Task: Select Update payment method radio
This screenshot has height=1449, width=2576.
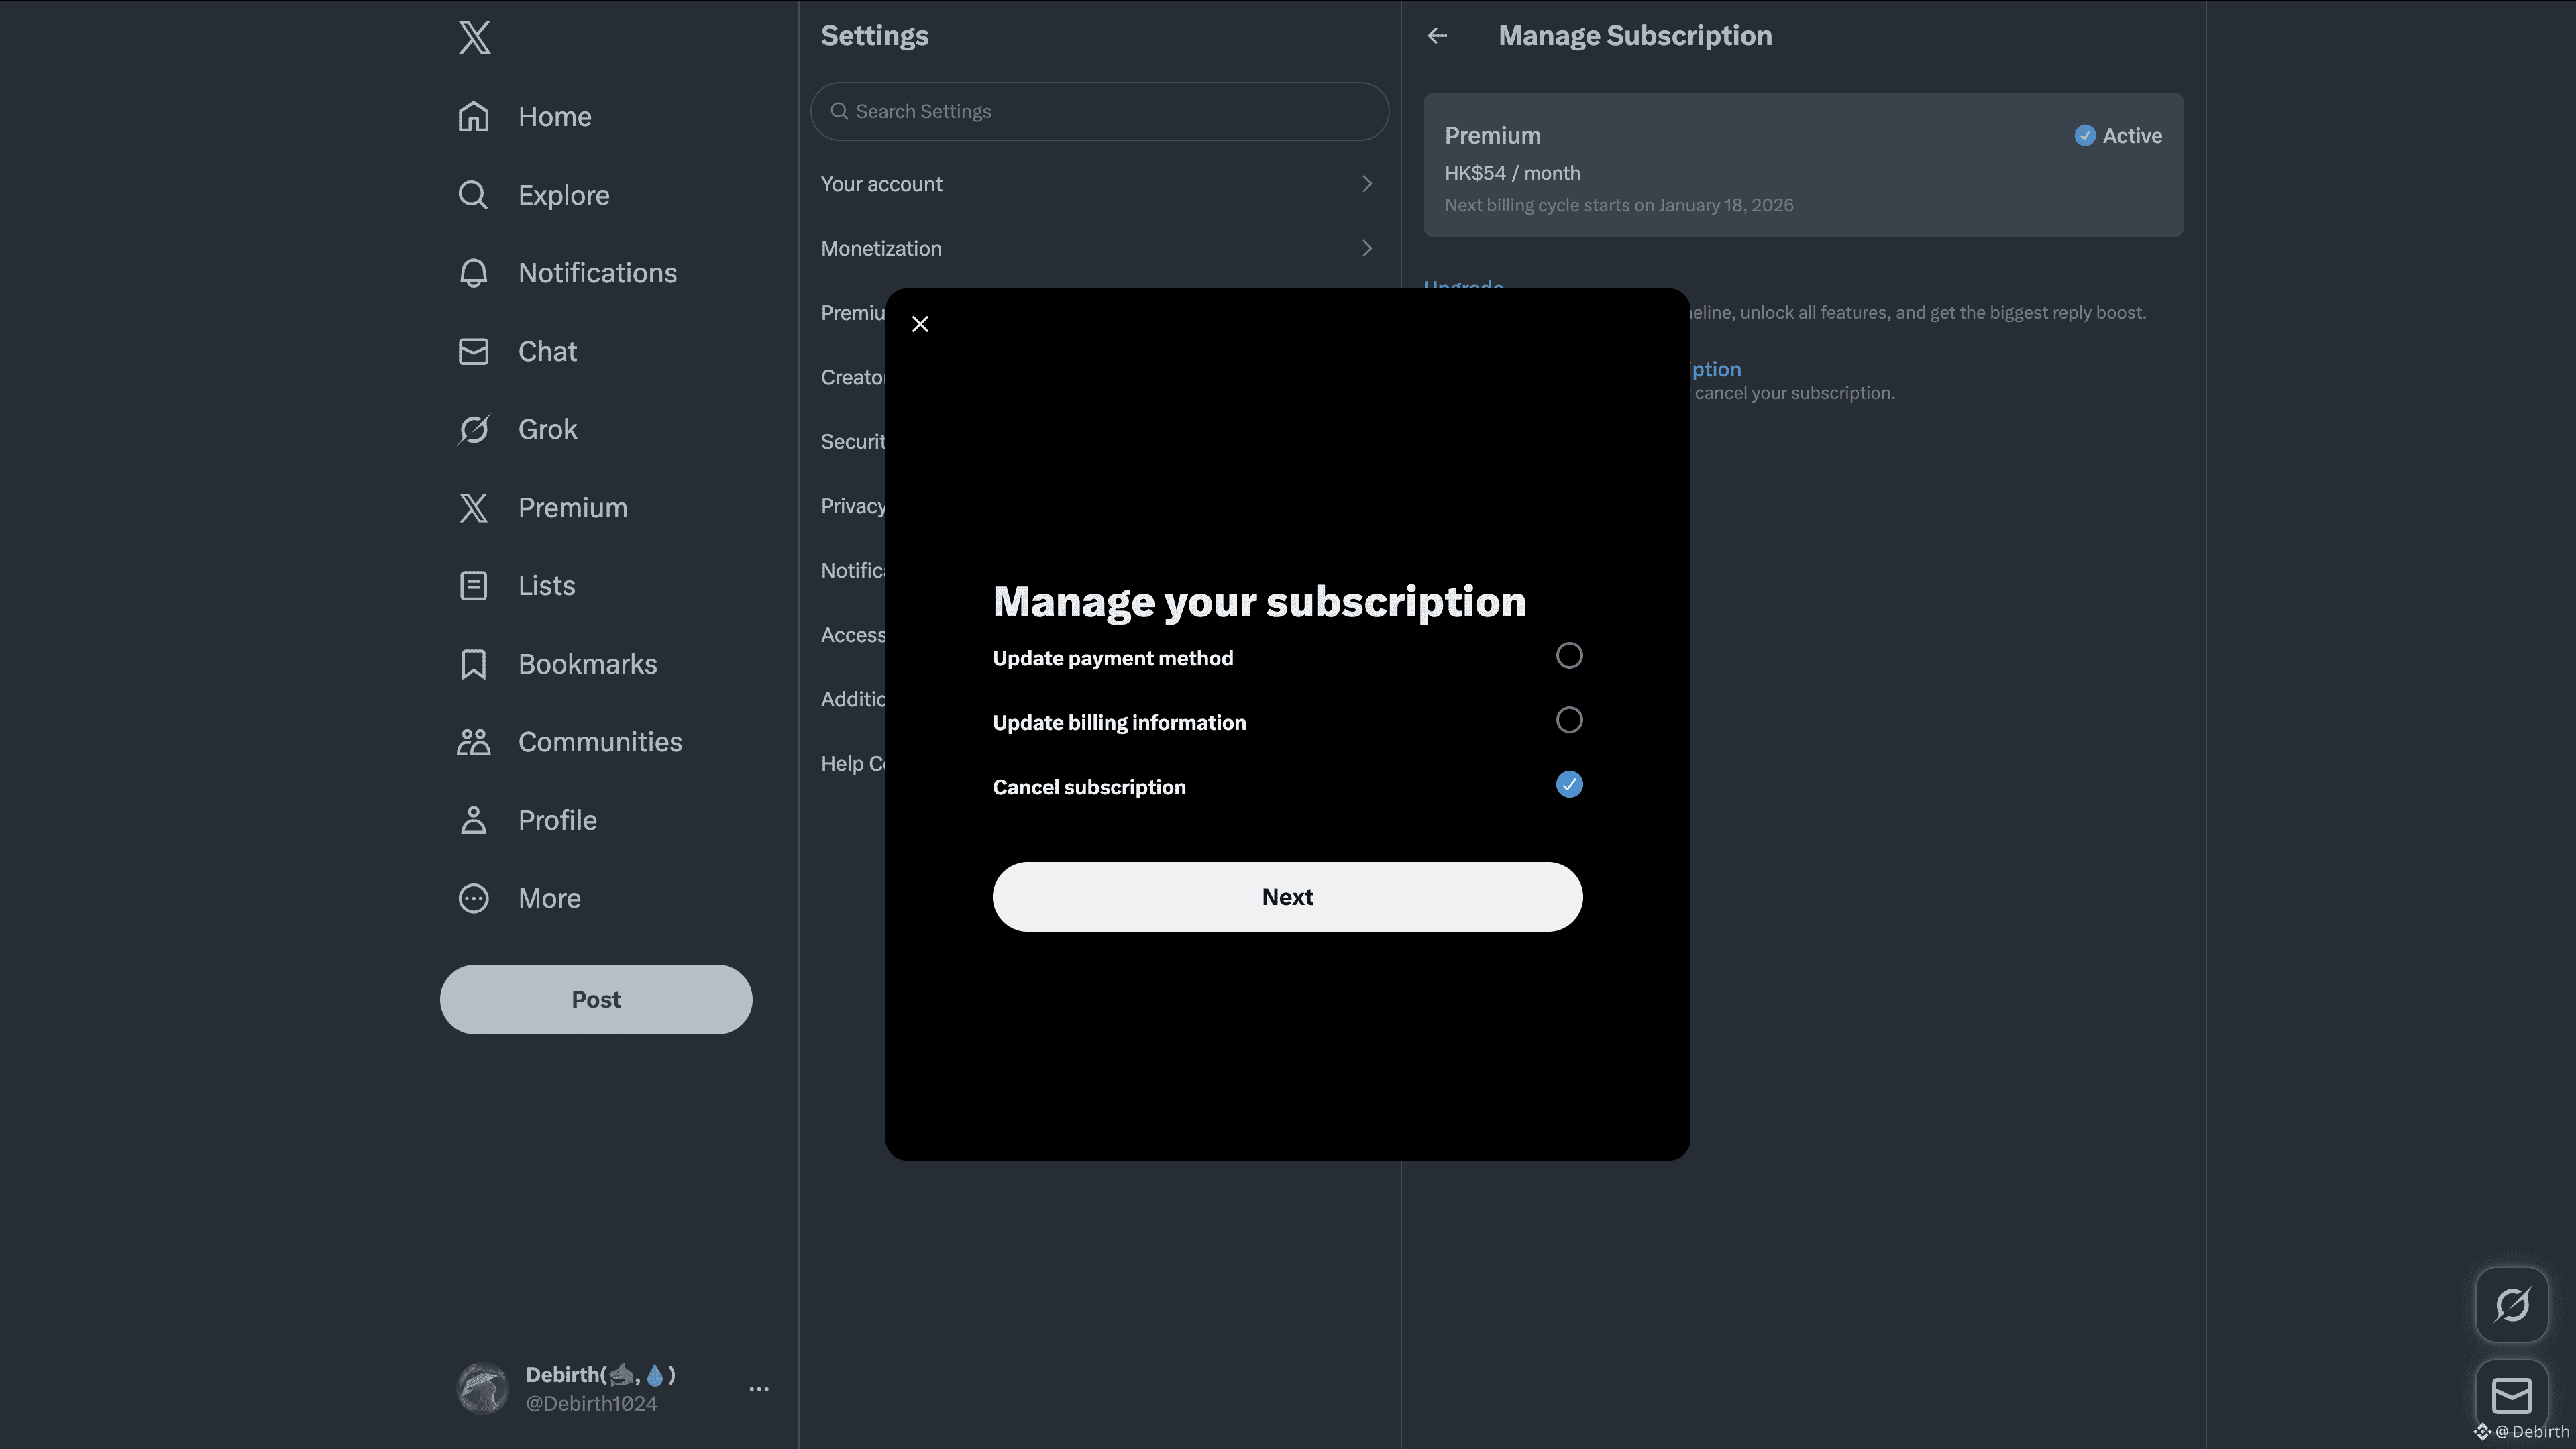Action: pyautogui.click(x=1568, y=656)
